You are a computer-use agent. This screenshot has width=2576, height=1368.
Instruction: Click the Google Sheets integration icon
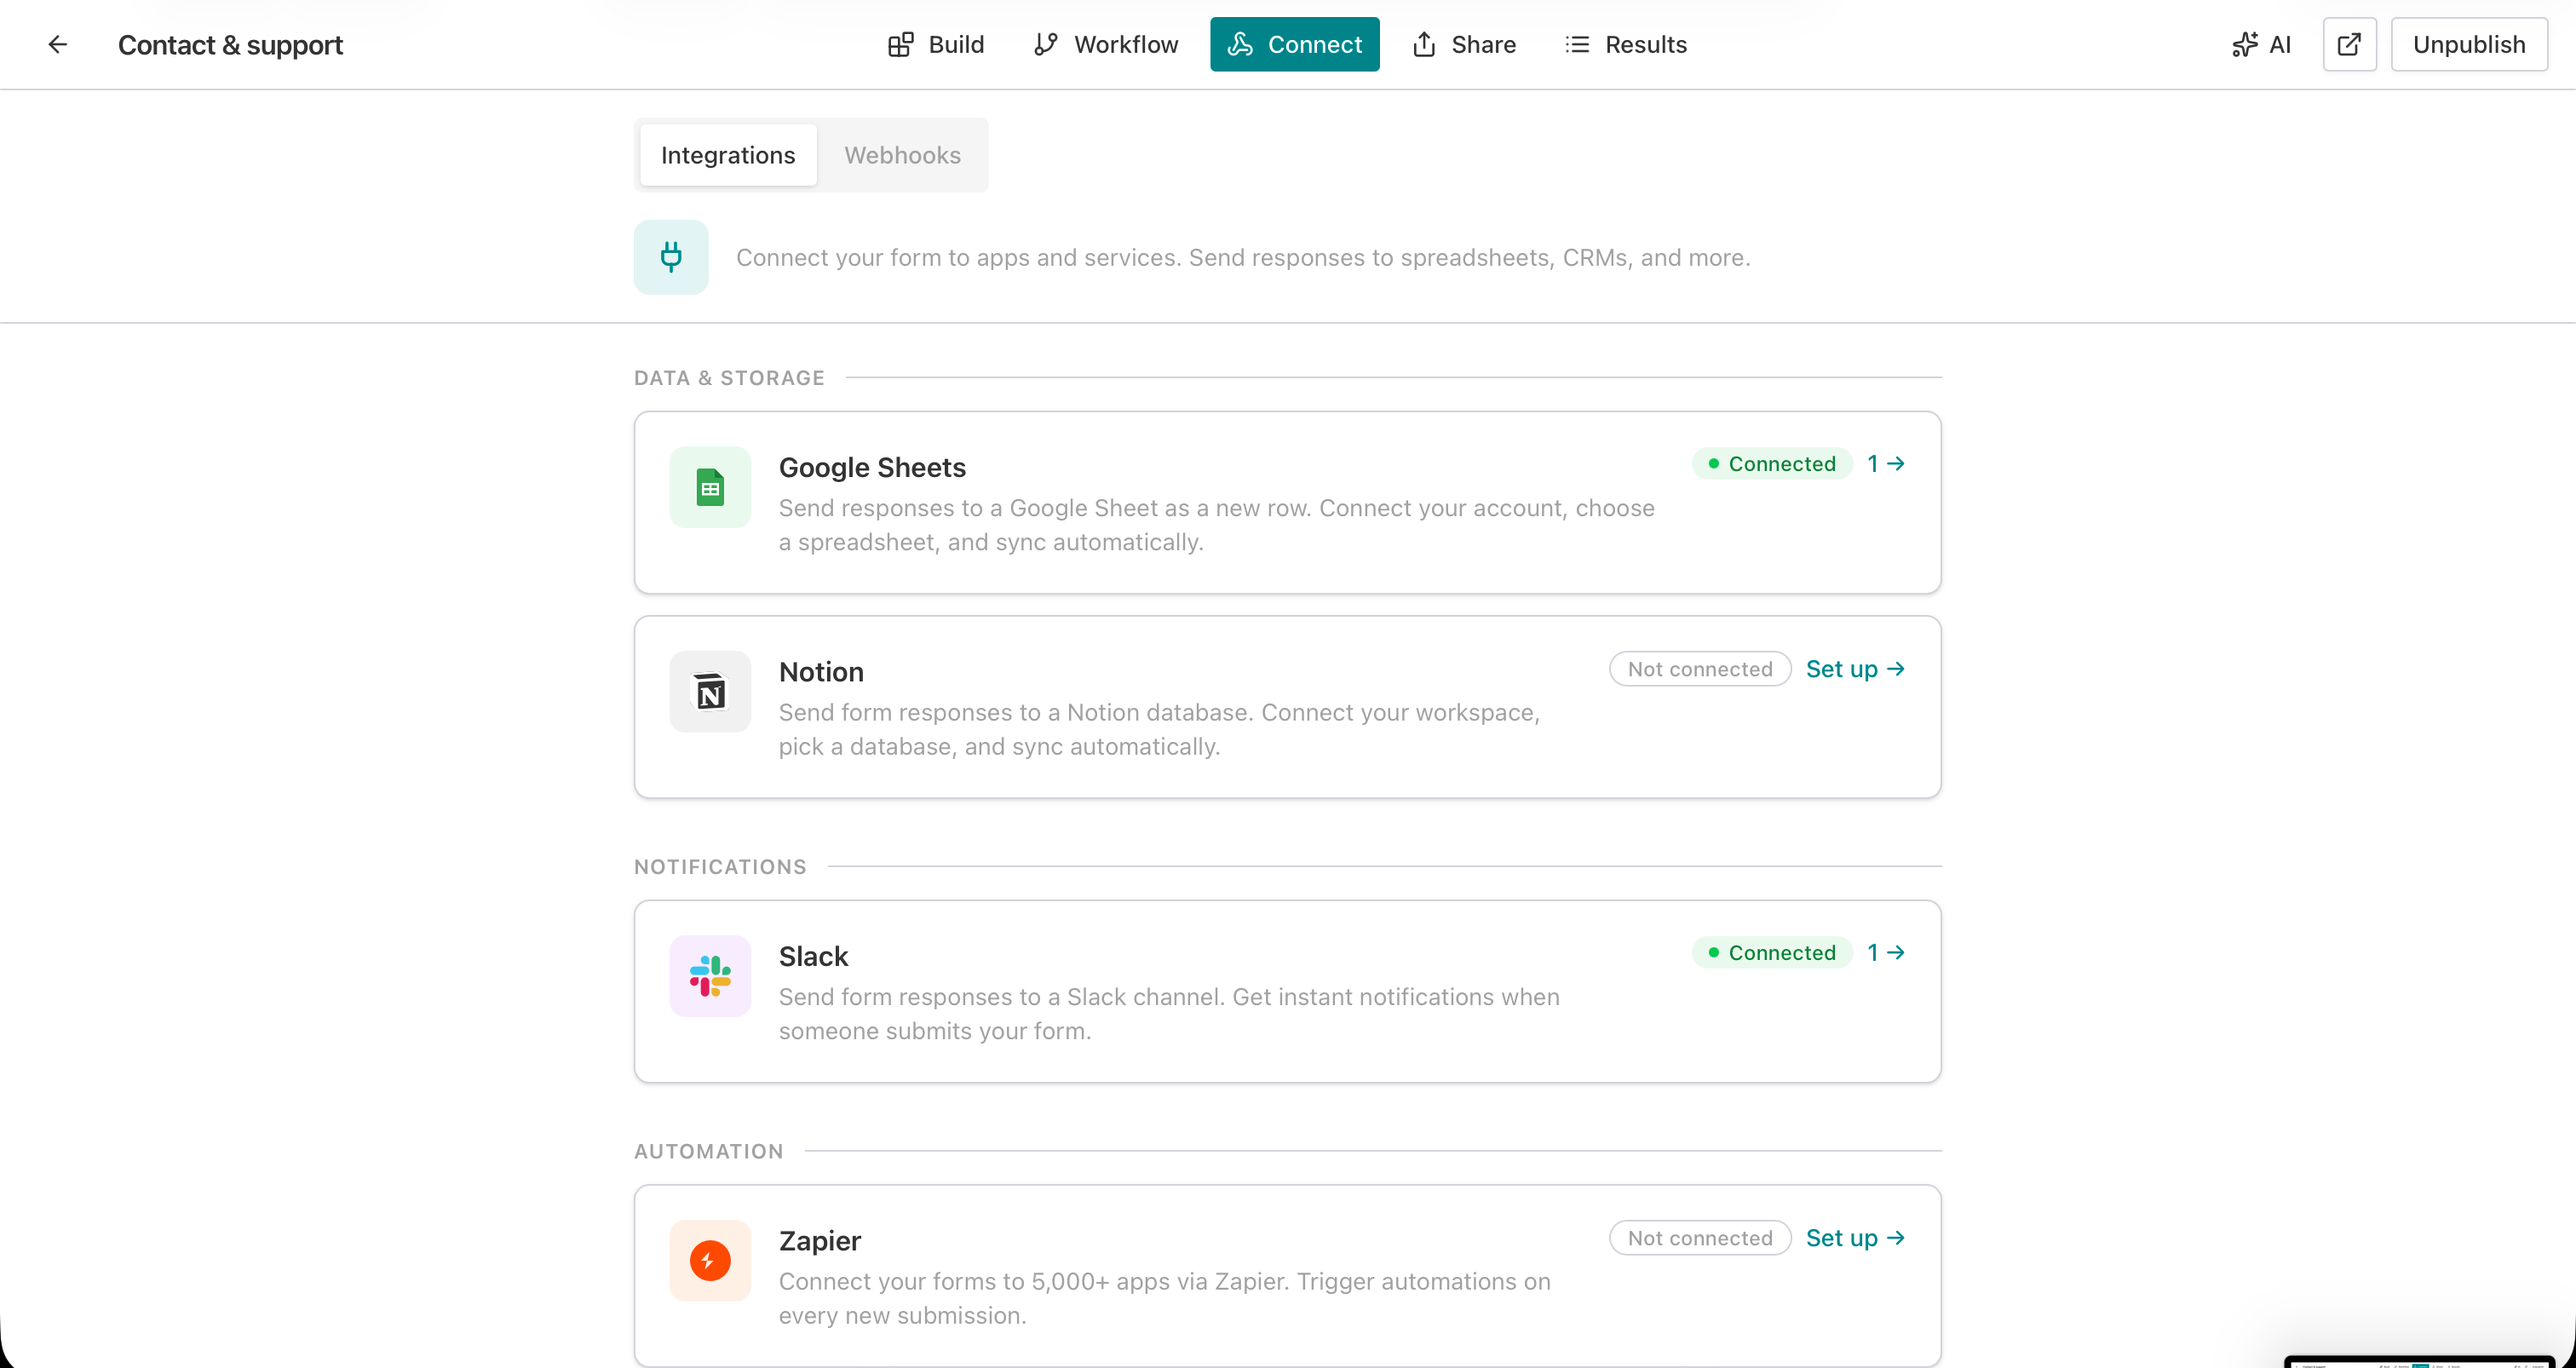pos(709,487)
